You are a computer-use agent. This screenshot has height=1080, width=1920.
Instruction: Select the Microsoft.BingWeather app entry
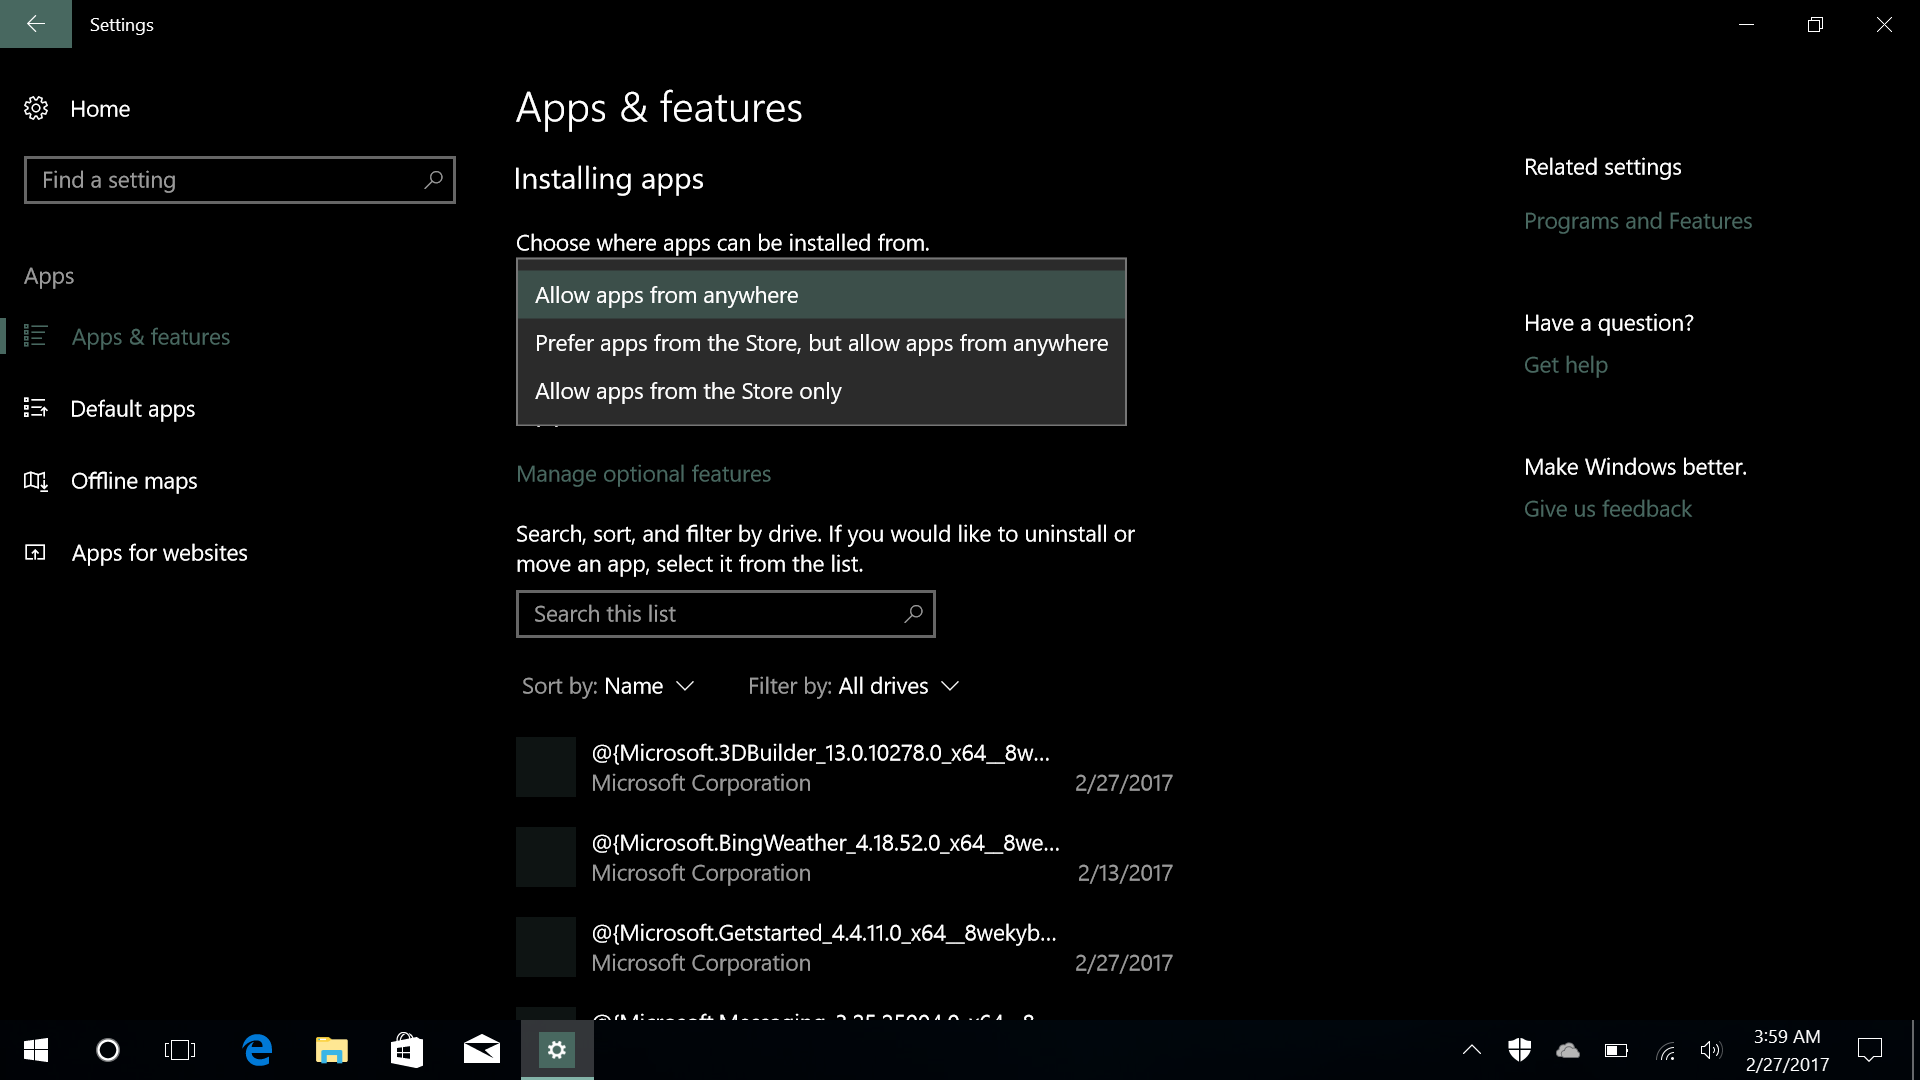click(x=825, y=857)
